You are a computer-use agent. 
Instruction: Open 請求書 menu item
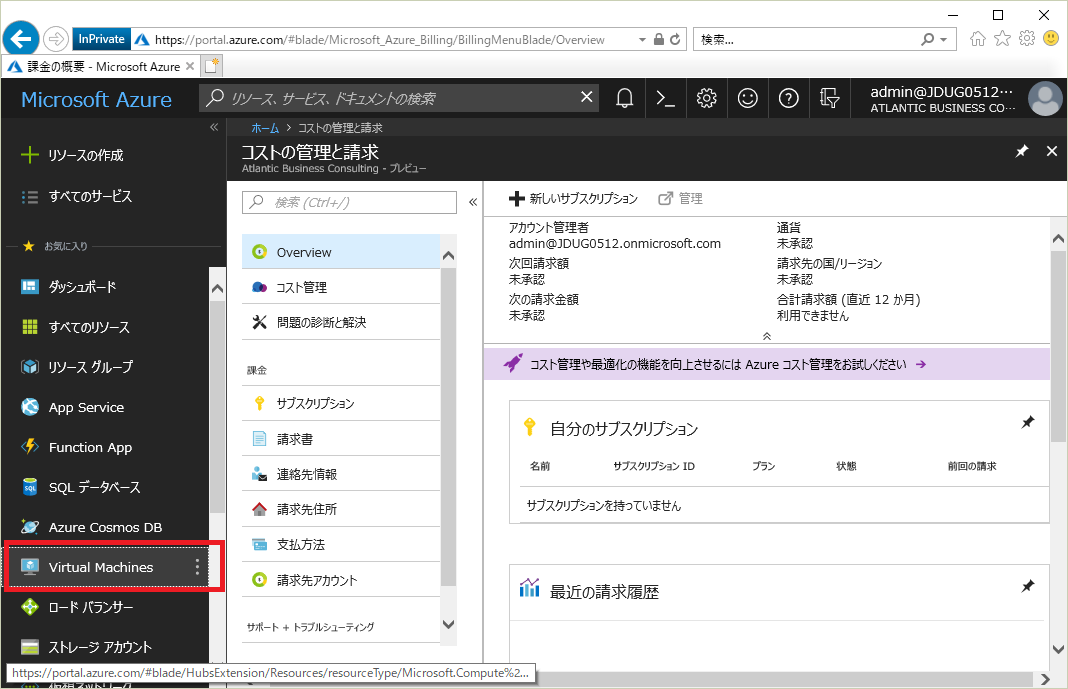(x=341, y=439)
